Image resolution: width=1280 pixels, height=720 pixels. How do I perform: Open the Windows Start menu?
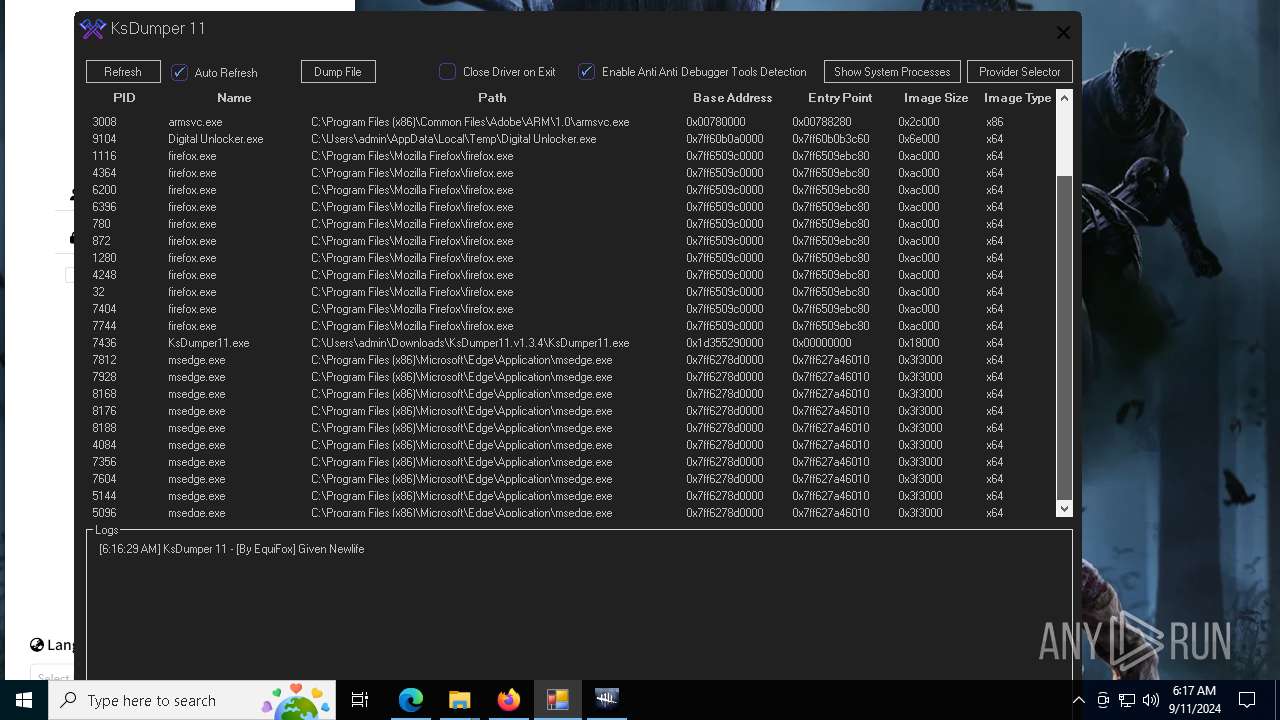tap(24, 700)
